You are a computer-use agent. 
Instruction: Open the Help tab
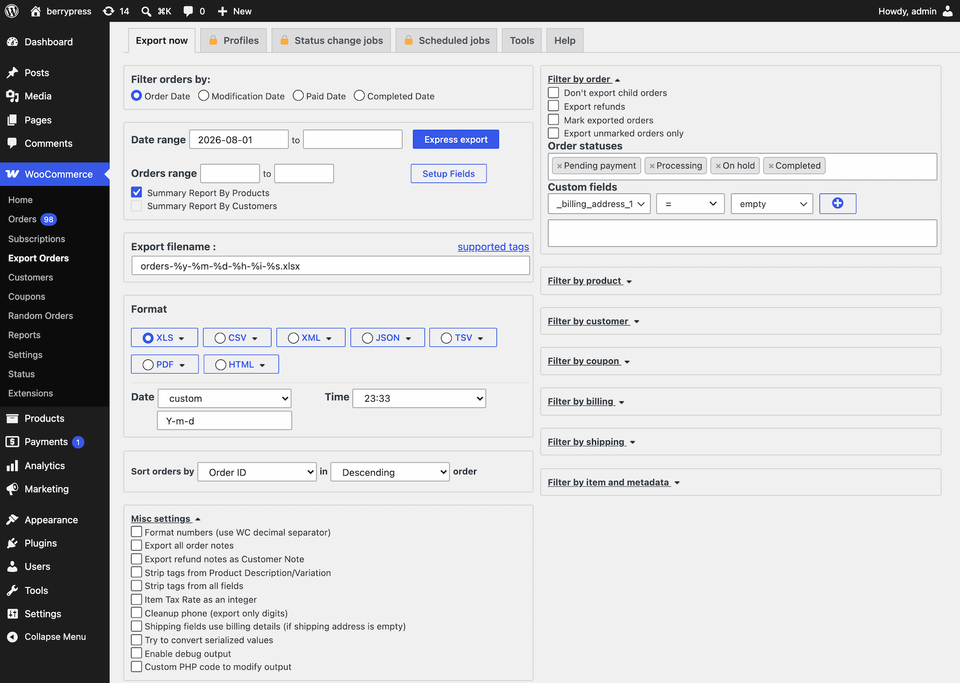[564, 40]
